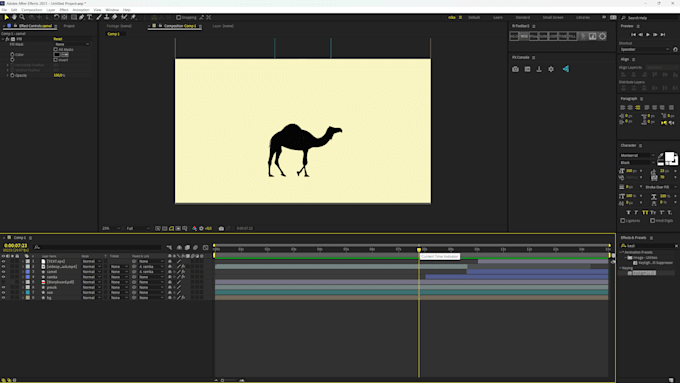Open the viewer resolution Full dropdown

(x=137, y=229)
